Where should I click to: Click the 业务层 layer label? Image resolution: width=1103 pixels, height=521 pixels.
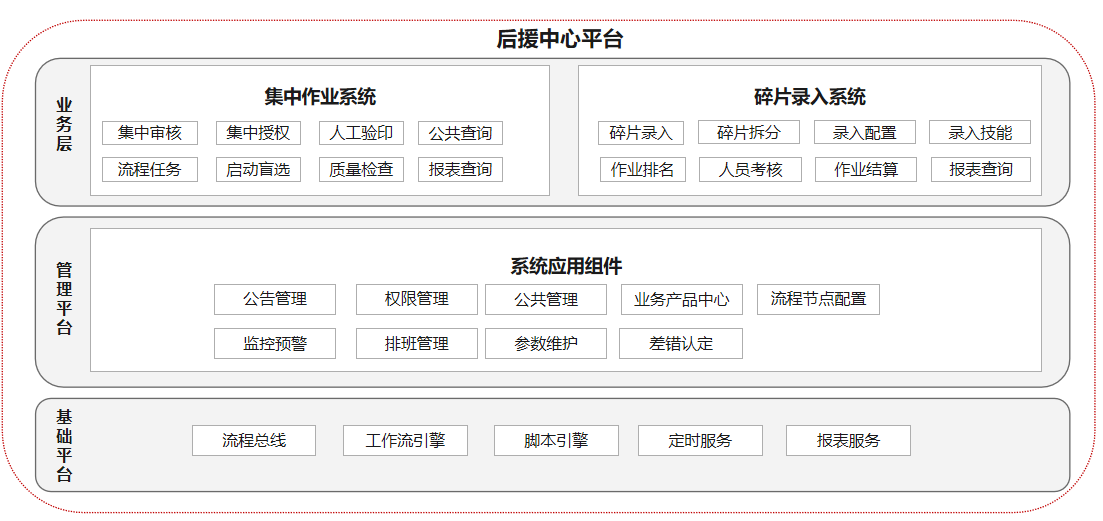64,125
